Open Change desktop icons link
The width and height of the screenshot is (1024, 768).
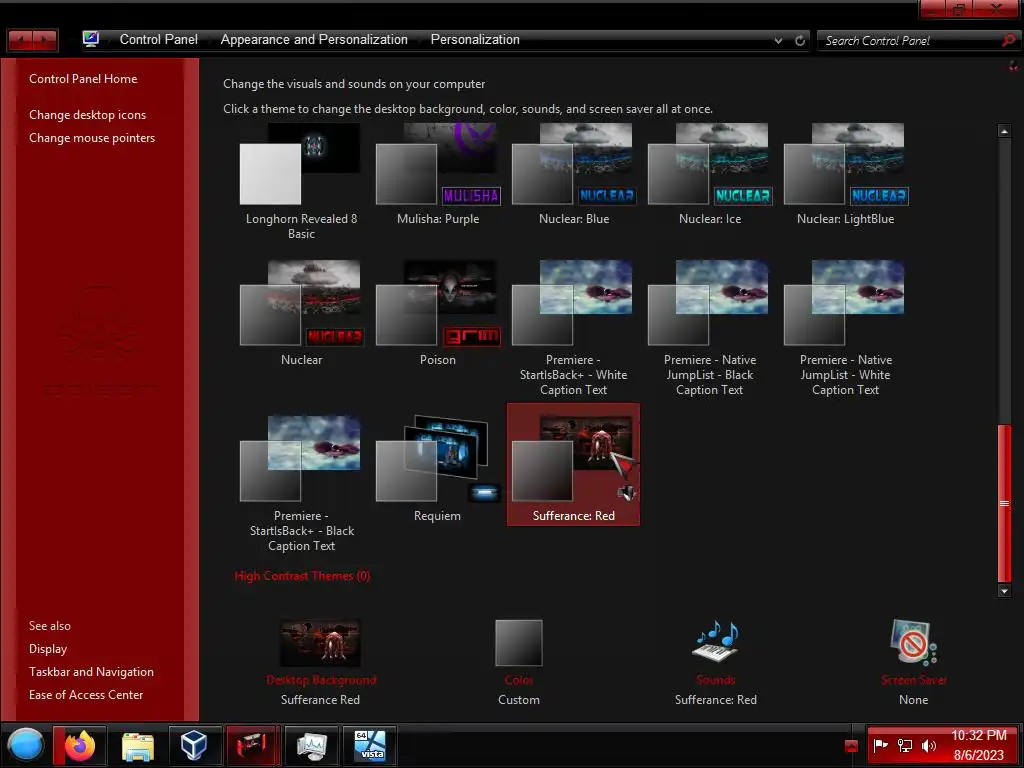[x=88, y=114]
